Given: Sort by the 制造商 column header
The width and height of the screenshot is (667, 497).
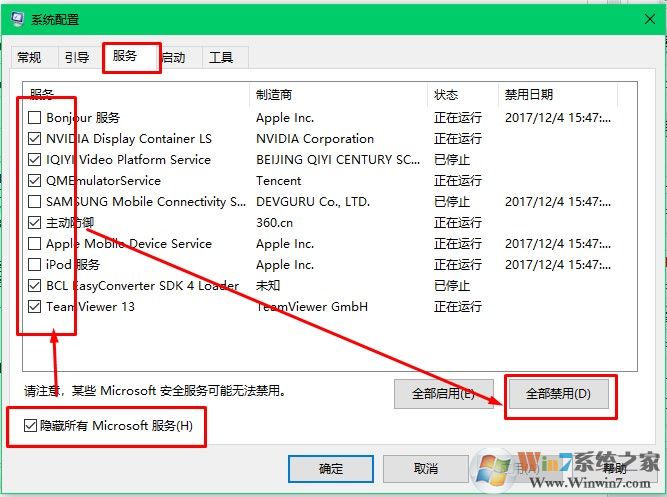Looking at the screenshot, I should (x=339, y=94).
